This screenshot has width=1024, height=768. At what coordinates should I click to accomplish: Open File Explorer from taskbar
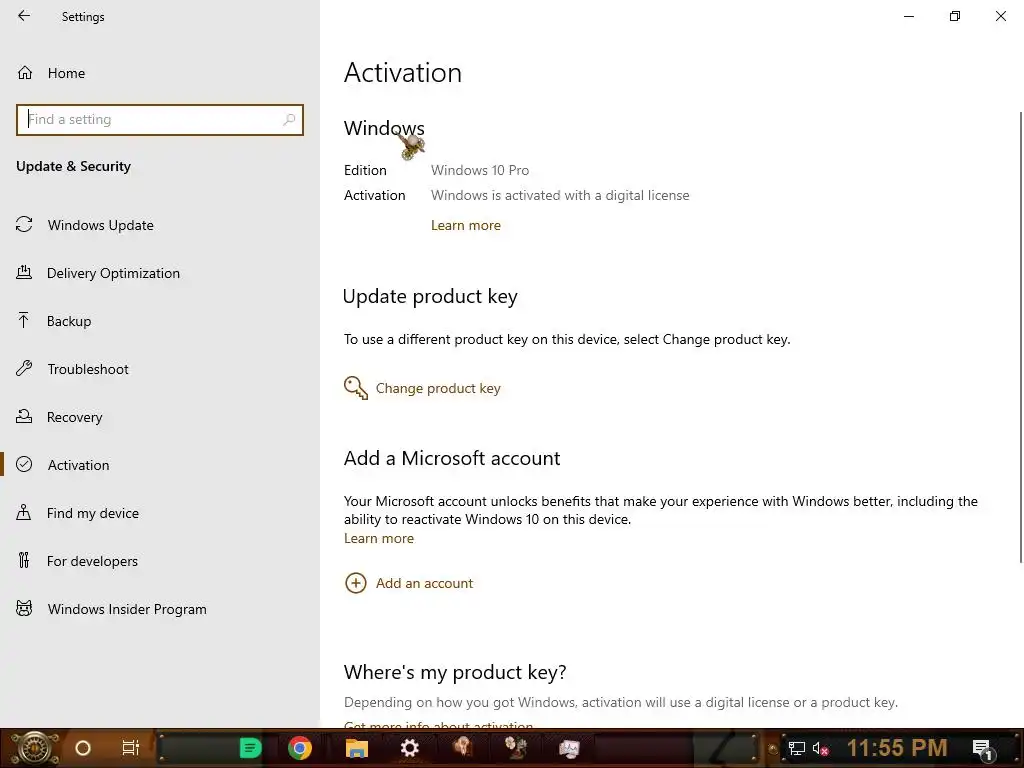[x=357, y=748]
